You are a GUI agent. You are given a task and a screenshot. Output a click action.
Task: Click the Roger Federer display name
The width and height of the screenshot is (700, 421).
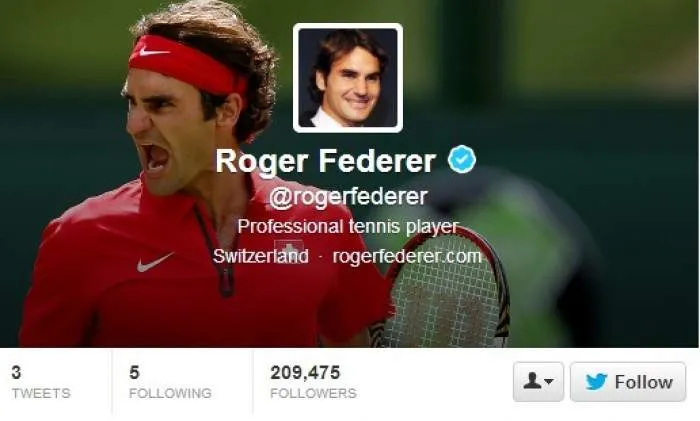325,161
